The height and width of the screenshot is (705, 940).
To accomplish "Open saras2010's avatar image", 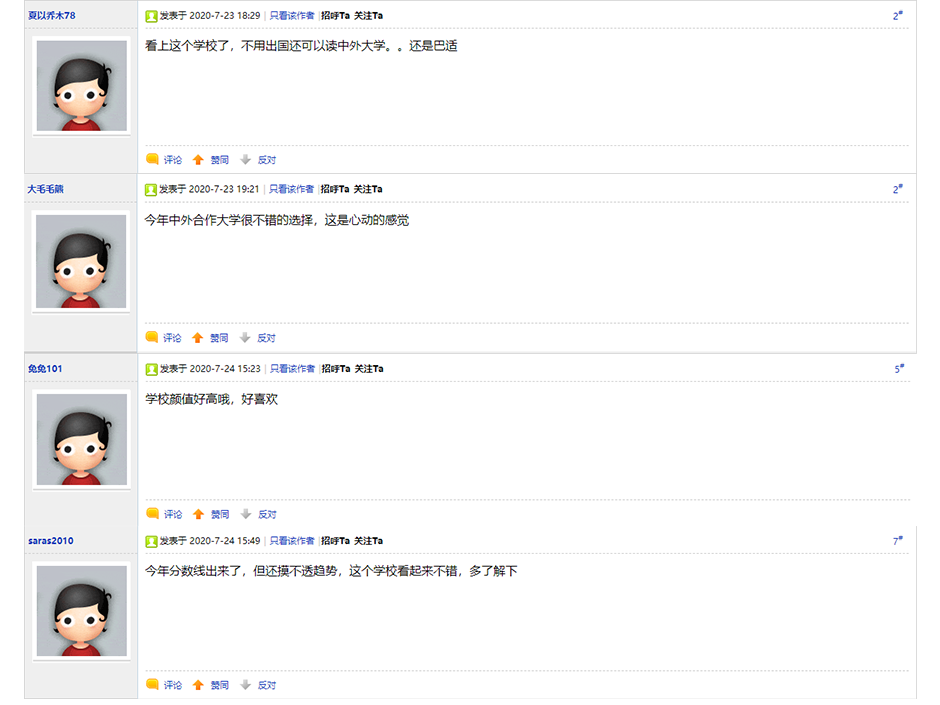I will [82, 610].
